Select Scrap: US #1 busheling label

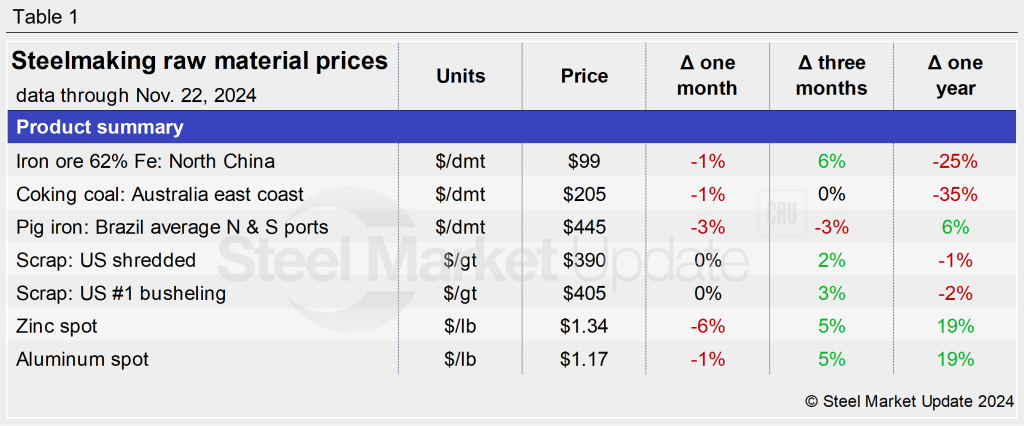pos(121,293)
